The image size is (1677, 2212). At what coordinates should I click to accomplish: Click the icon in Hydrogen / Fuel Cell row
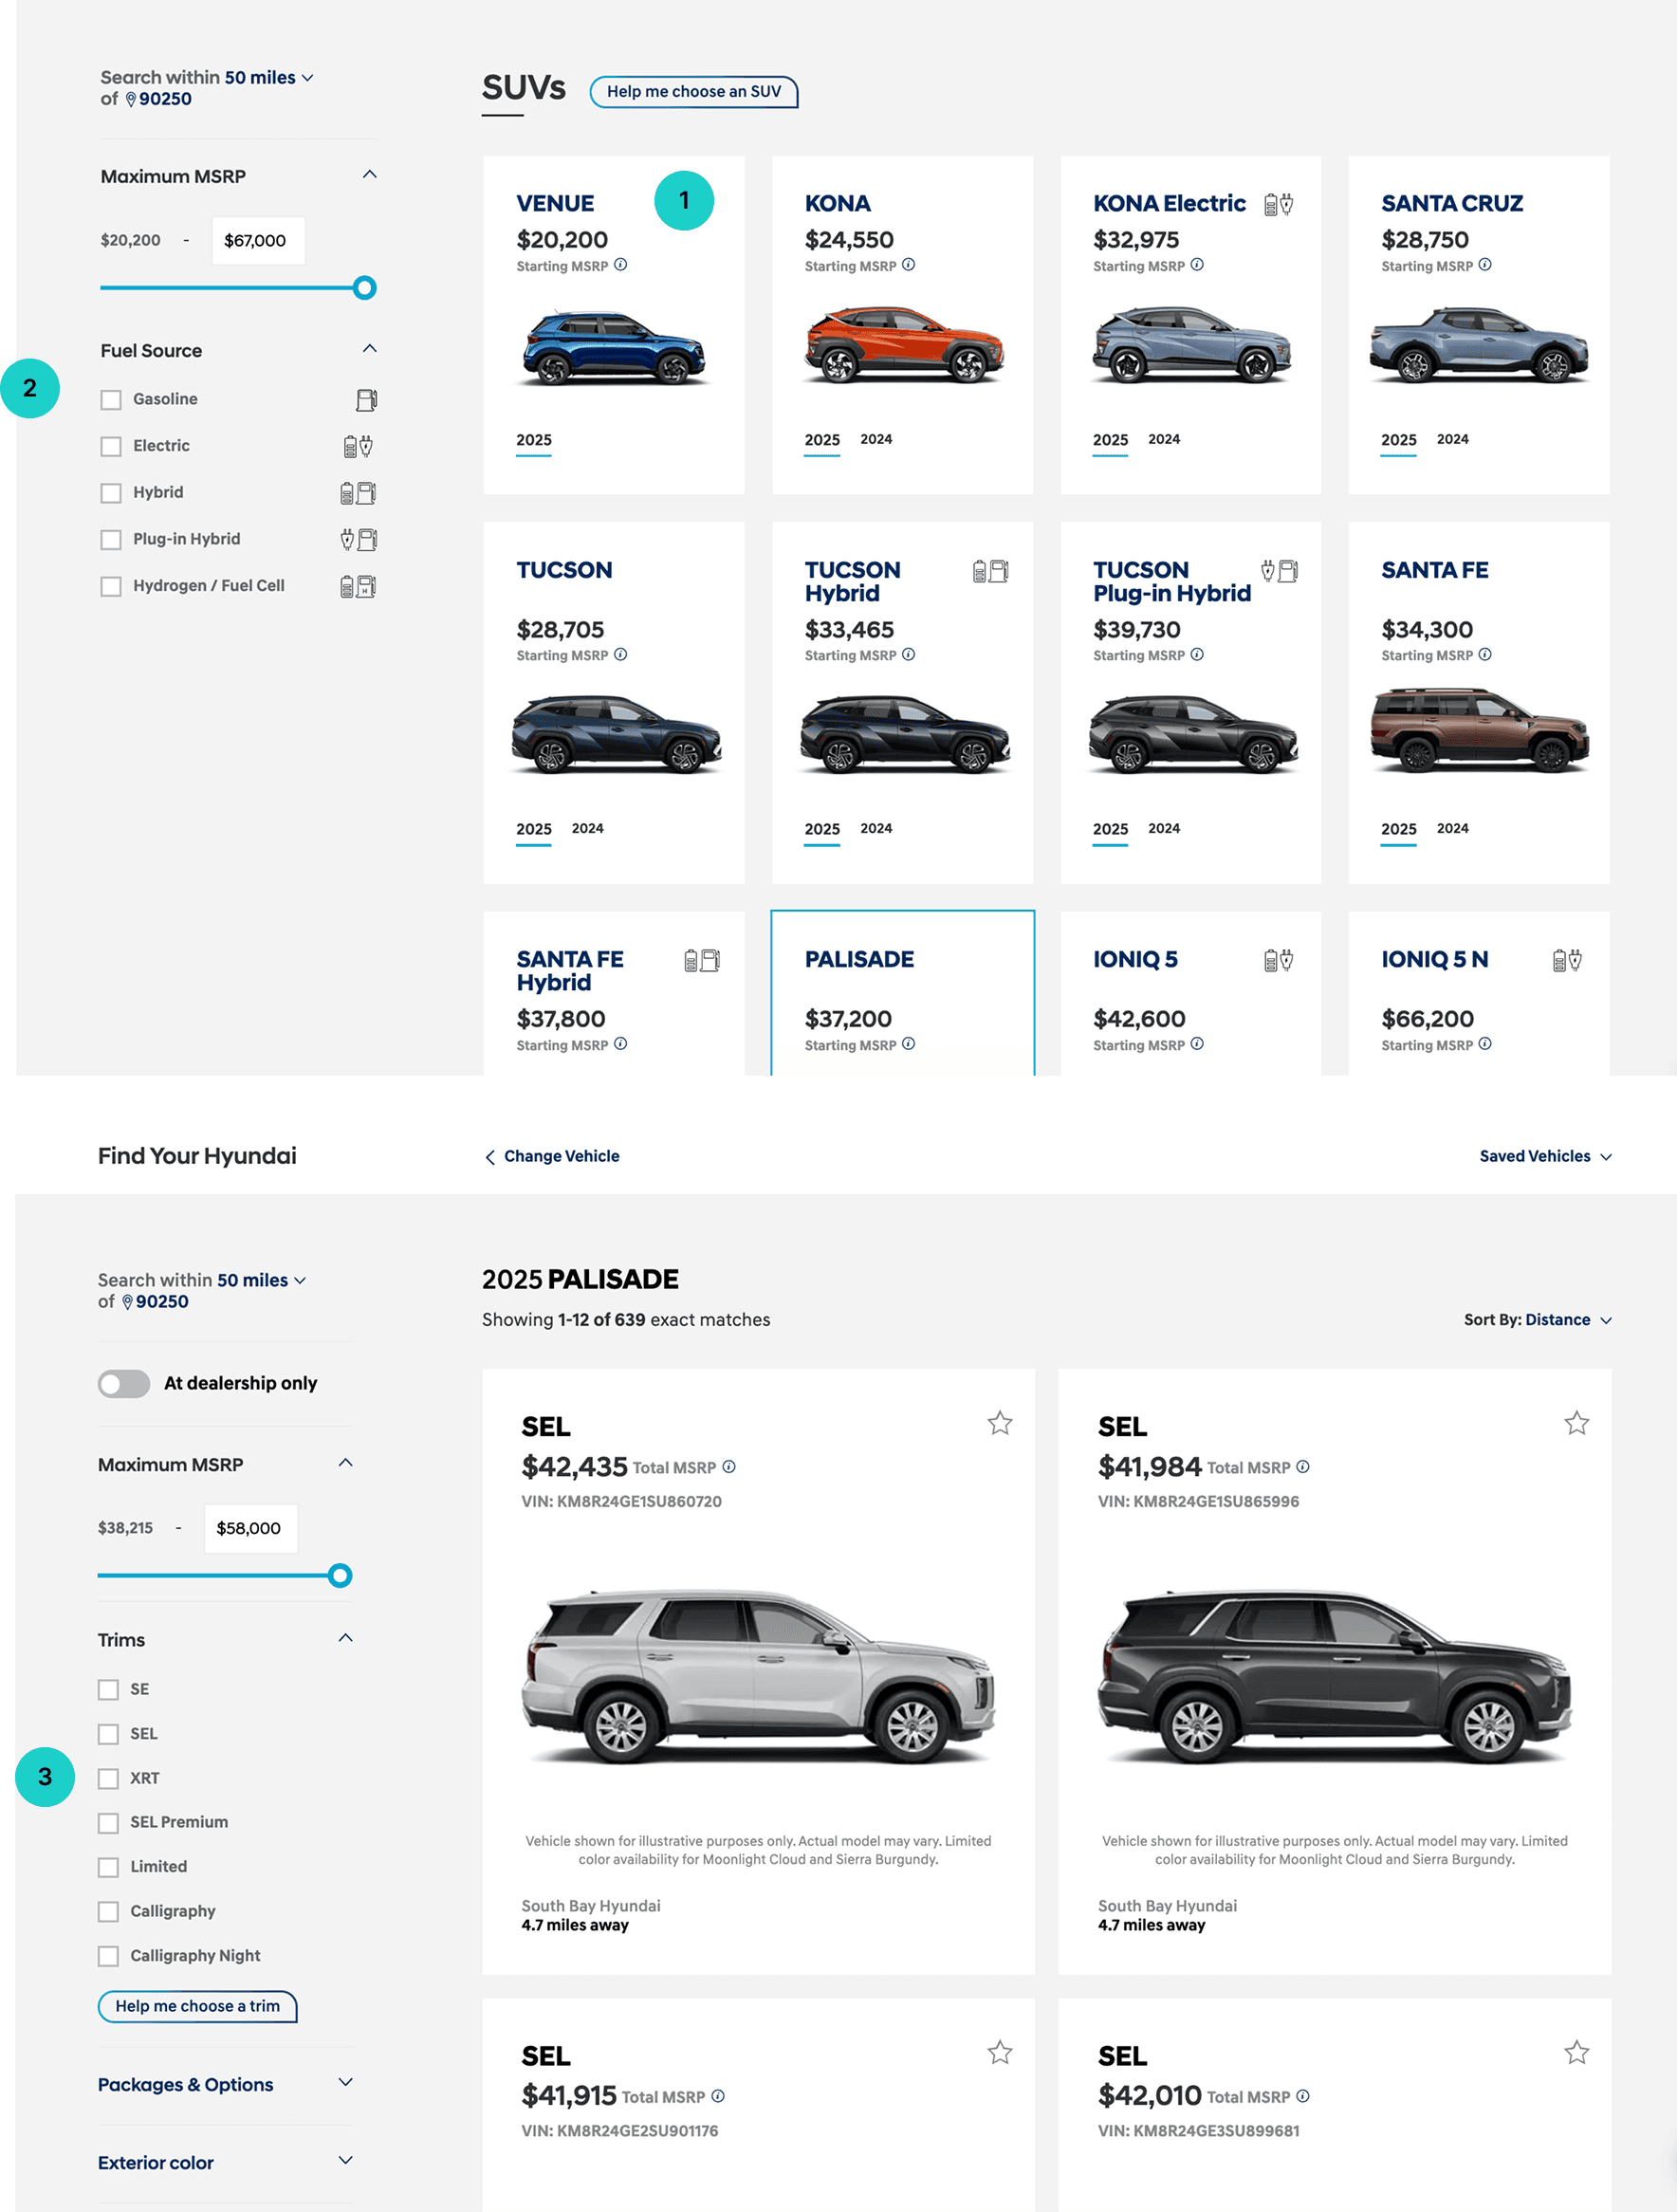tap(358, 586)
